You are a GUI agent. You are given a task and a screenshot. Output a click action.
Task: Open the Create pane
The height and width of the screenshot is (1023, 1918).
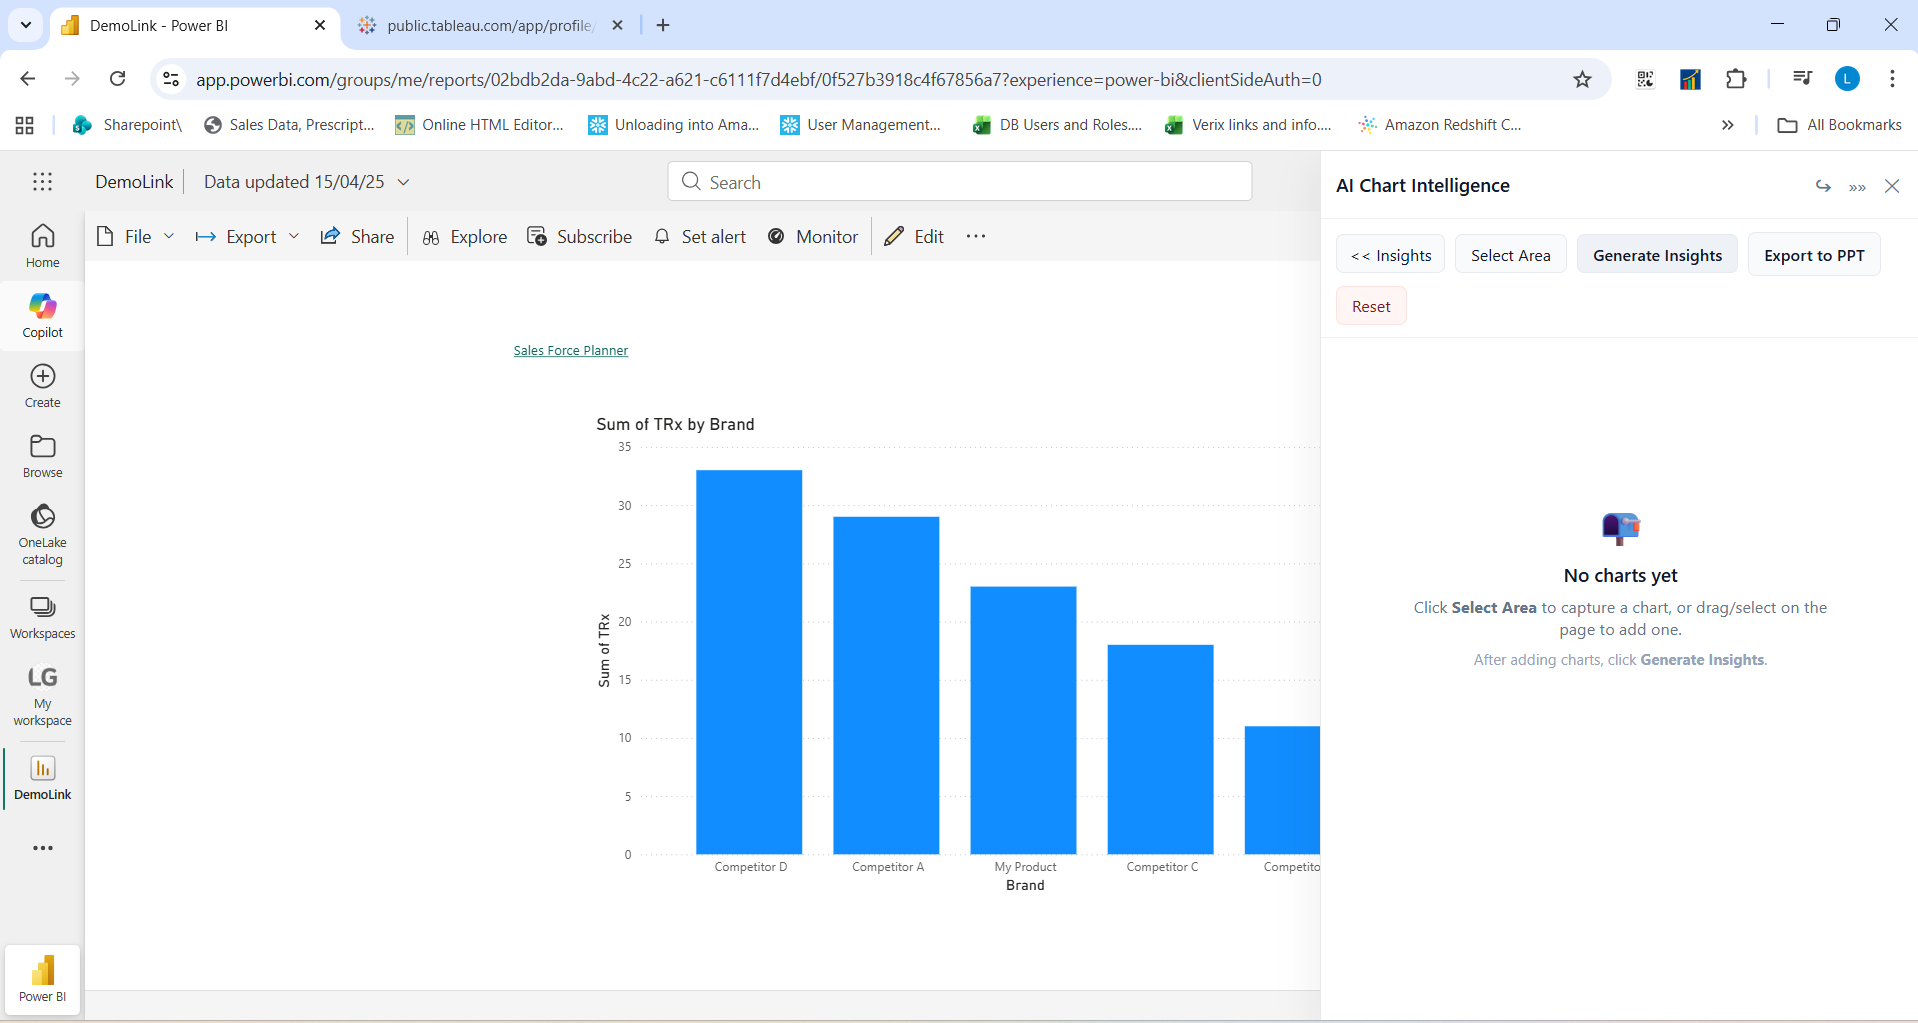click(x=42, y=385)
